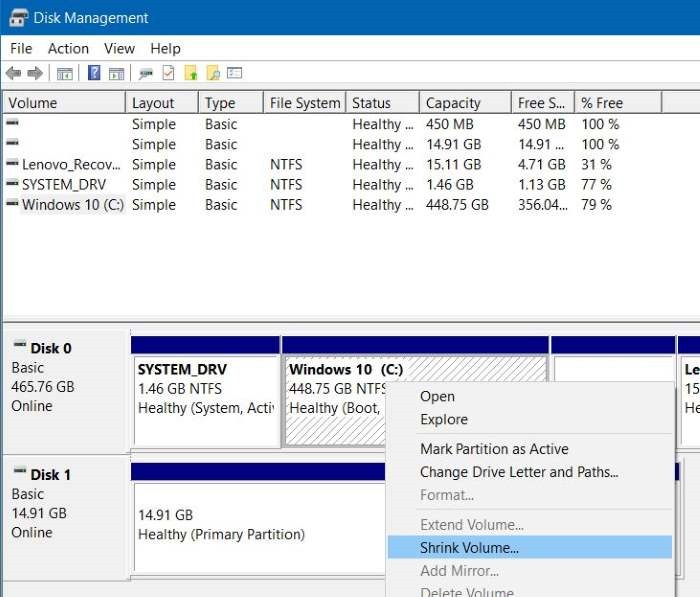Viewport: 700px width, 597px height.
Task: Open the Action menu
Action: (x=68, y=48)
